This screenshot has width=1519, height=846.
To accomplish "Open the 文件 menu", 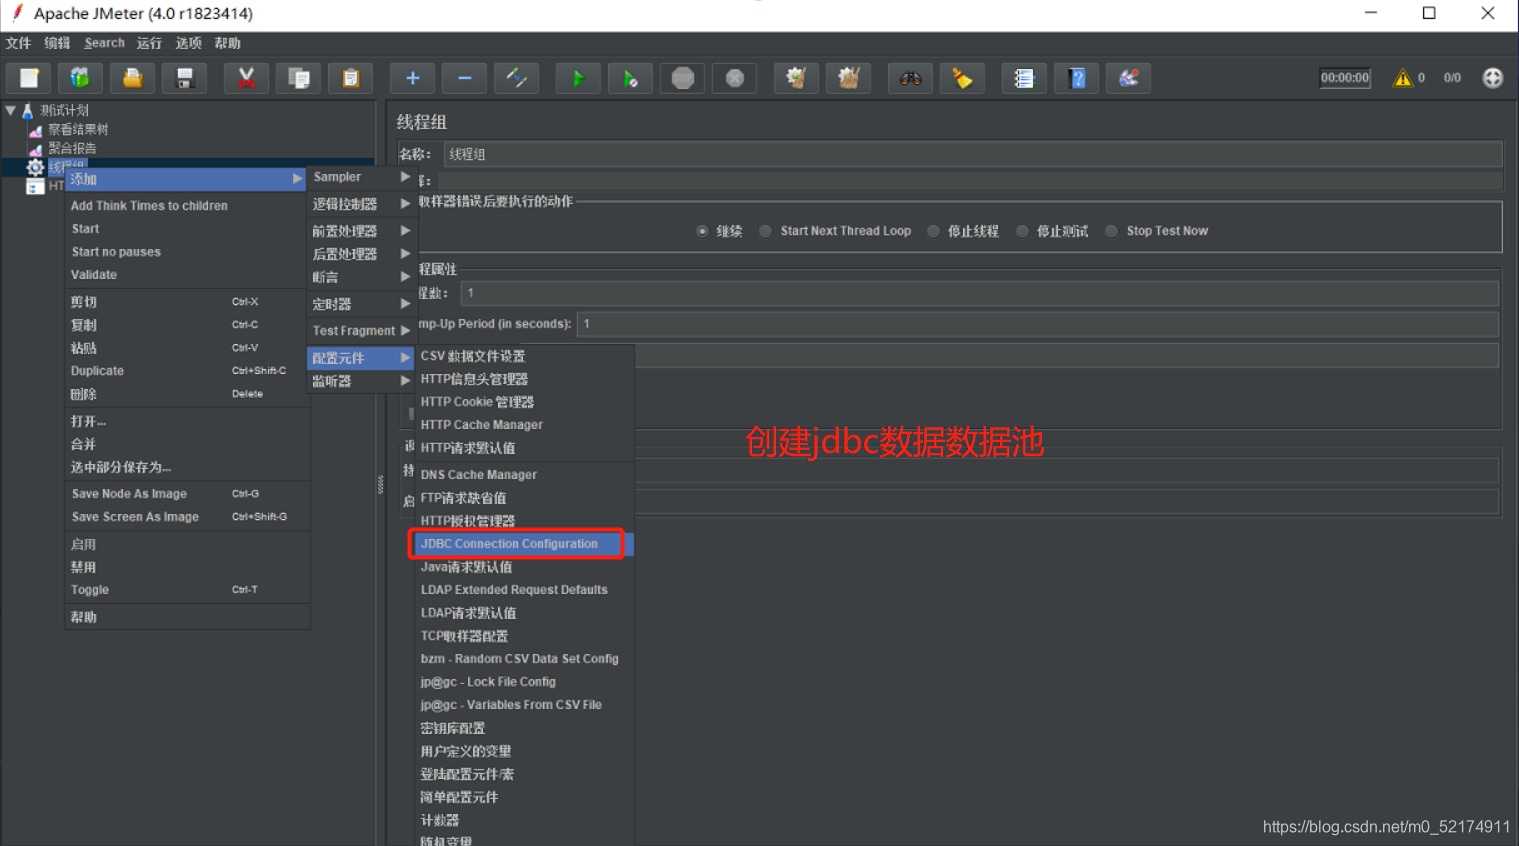I will 18,43.
